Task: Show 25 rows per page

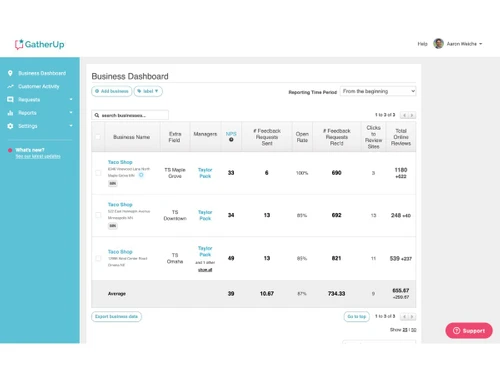Action: click(405, 330)
